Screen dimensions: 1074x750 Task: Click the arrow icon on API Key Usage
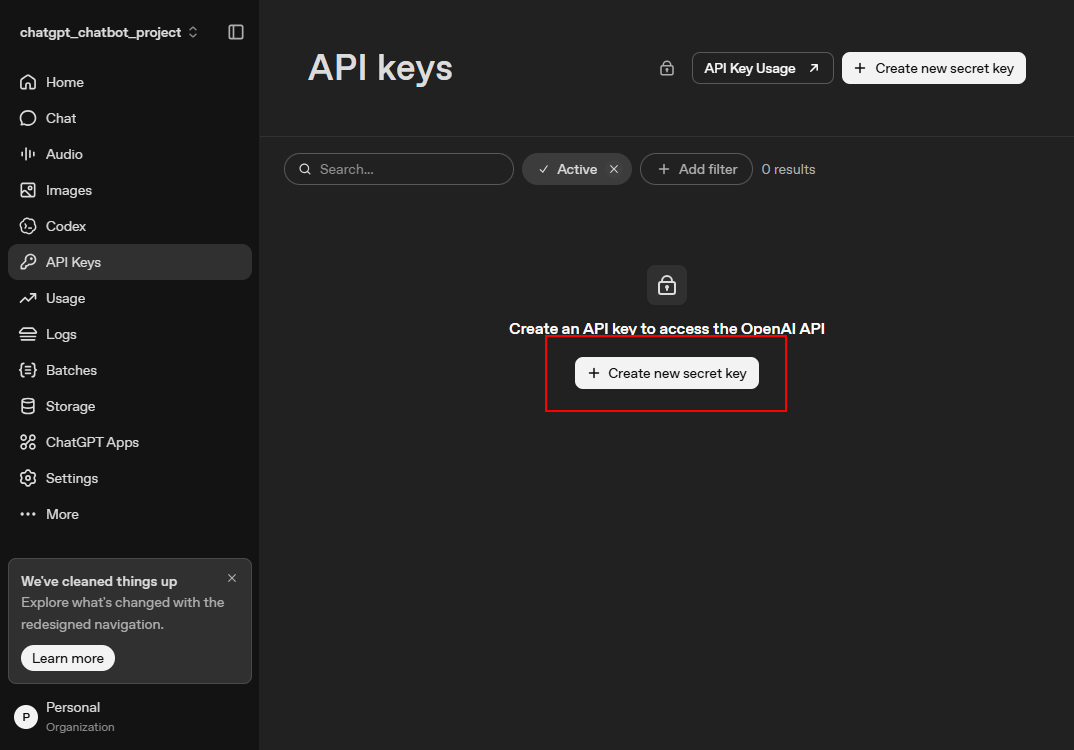[x=814, y=68]
